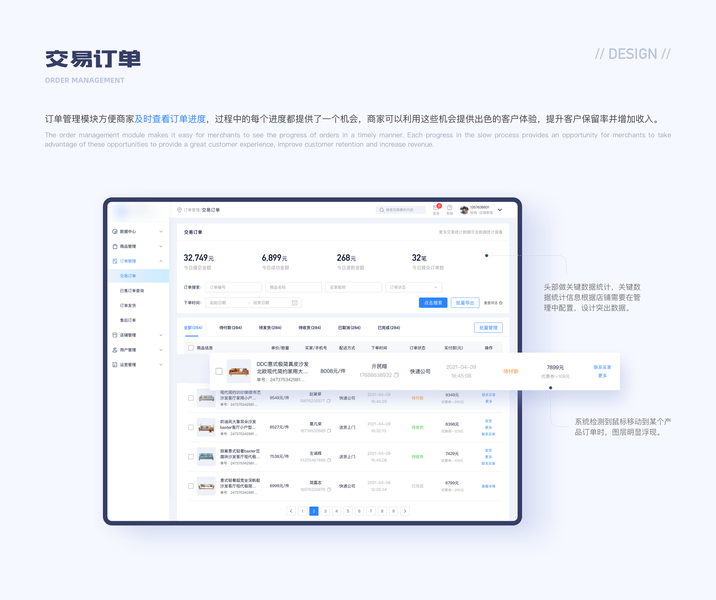Switch to the 待付款(284) tab

click(x=231, y=328)
